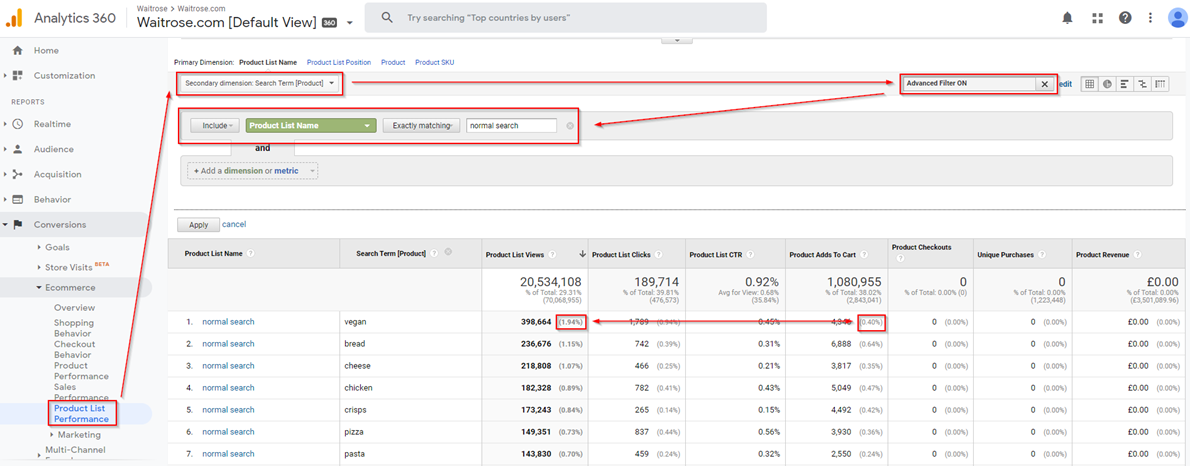
Task: Open Exactly matching condition dropdown
Action: coord(421,126)
